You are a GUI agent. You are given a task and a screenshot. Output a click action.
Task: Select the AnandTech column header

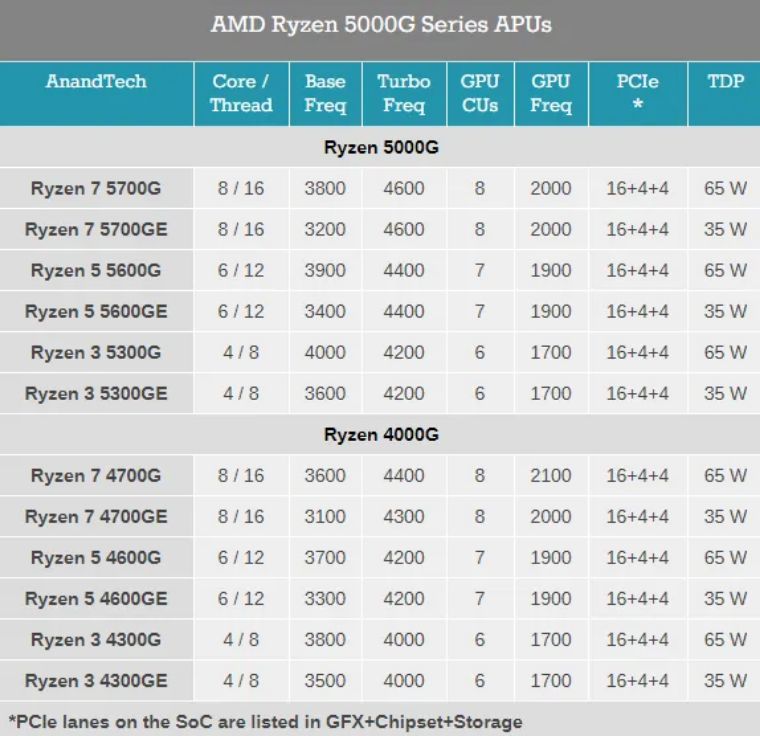click(96, 83)
